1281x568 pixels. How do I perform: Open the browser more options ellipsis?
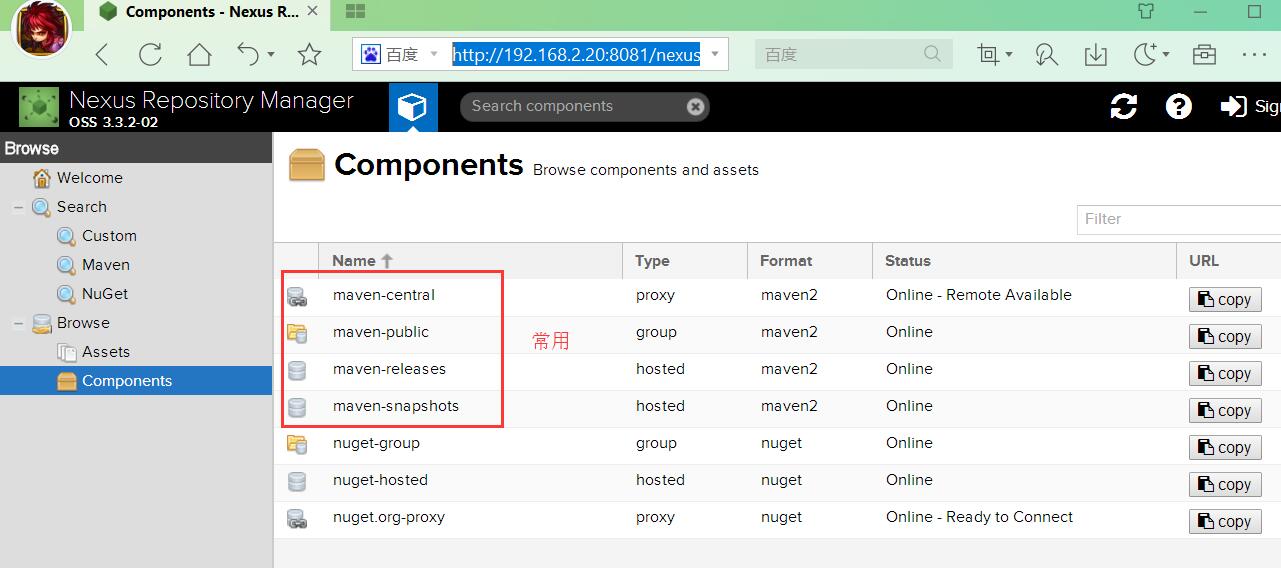point(1254,54)
